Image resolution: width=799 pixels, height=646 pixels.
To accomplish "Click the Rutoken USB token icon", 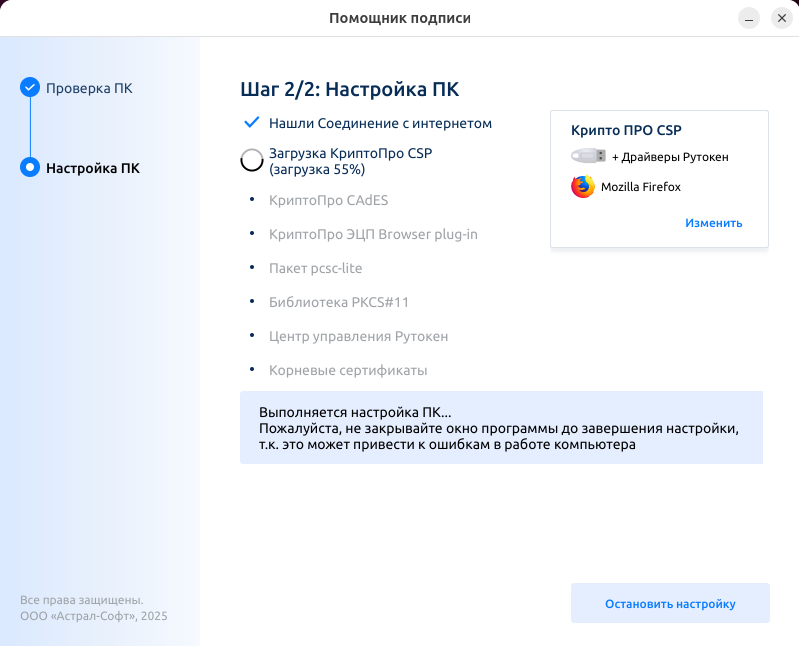I will point(589,156).
